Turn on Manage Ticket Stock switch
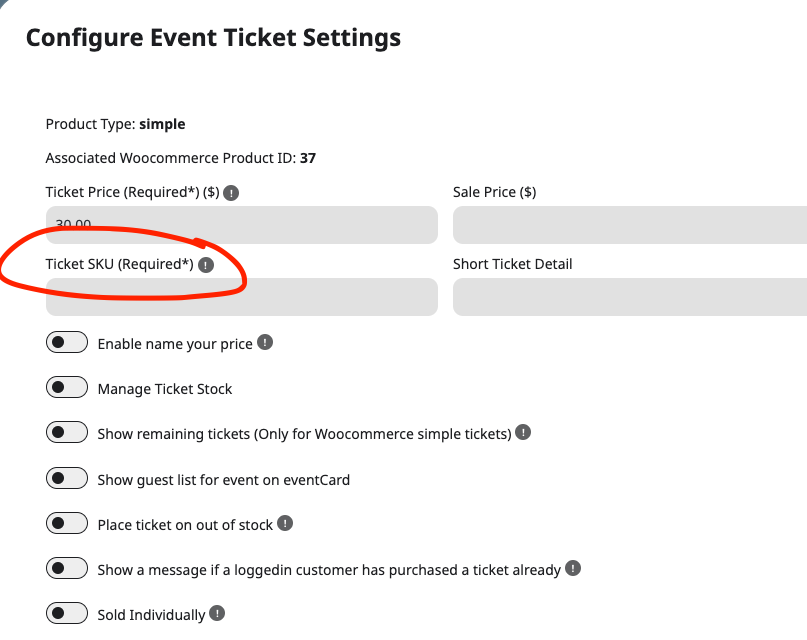Image resolution: width=807 pixels, height=640 pixels. (x=67, y=387)
